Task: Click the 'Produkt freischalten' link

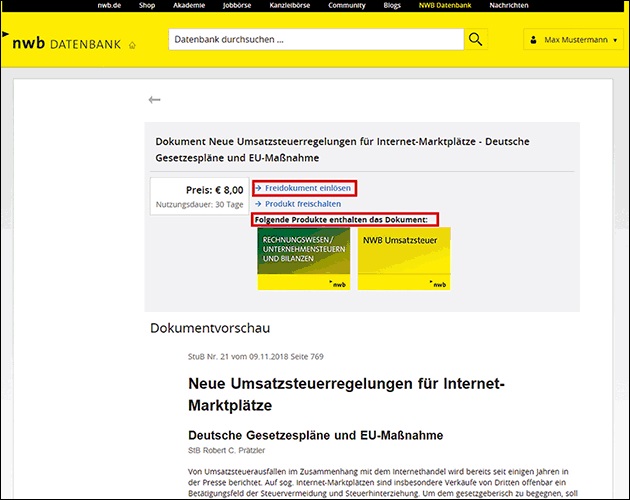Action: pos(304,204)
